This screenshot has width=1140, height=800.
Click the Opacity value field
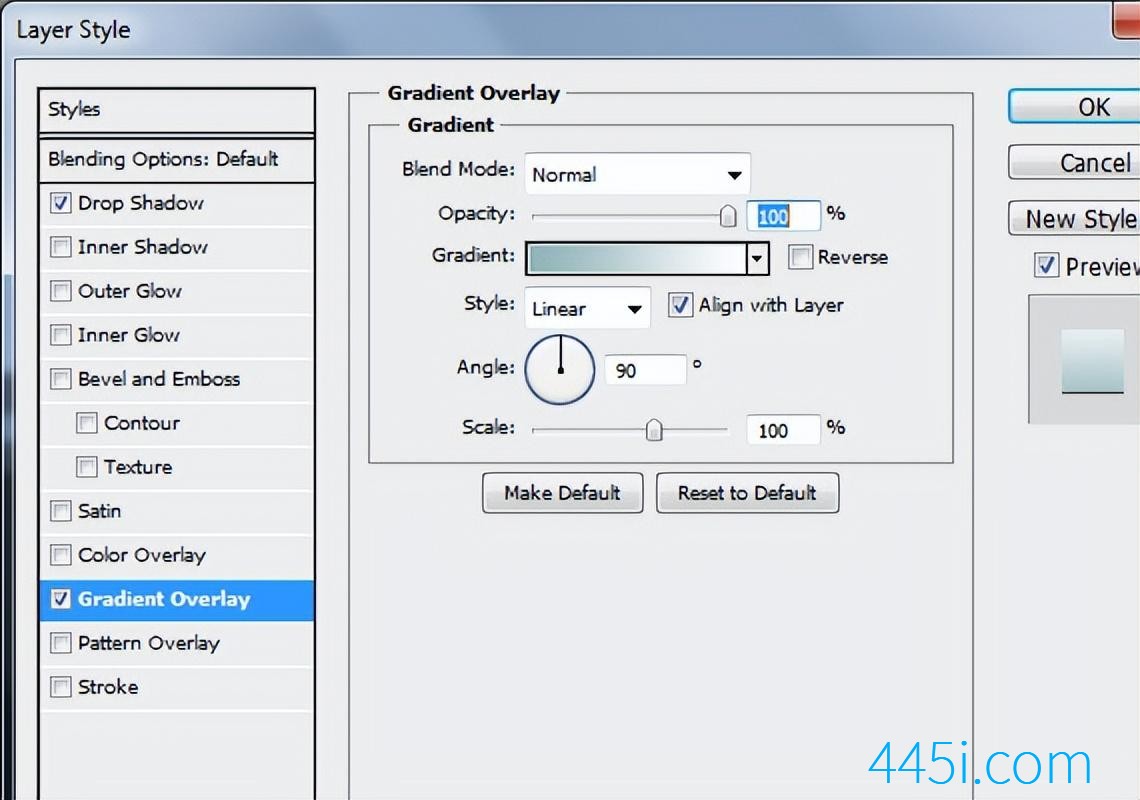click(x=784, y=216)
